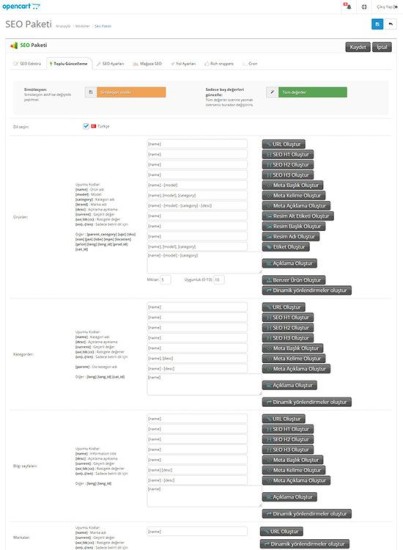Image resolution: width=403 pixels, height=550 pixels.
Task: Toggle the green Tüm değerler switch
Action: [x=313, y=92]
